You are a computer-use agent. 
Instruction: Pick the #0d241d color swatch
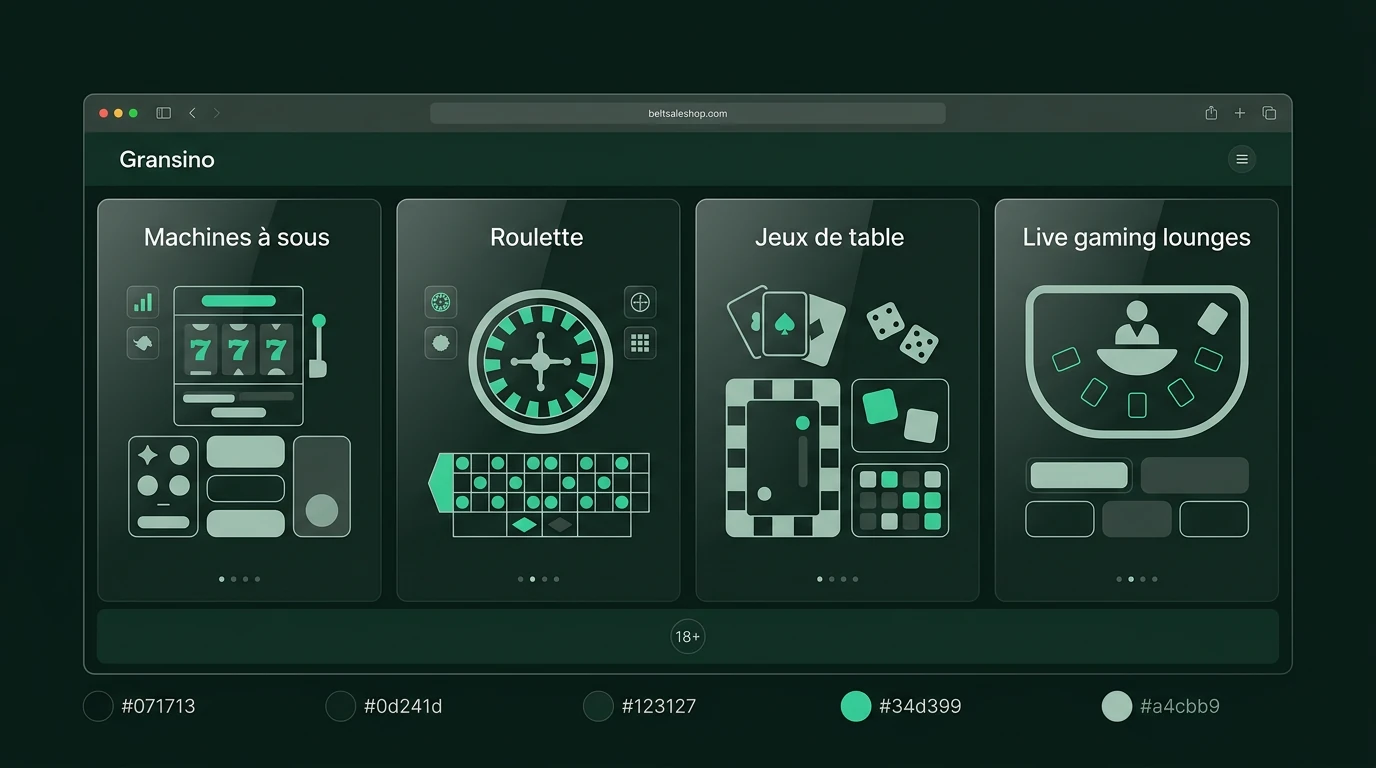(x=341, y=706)
